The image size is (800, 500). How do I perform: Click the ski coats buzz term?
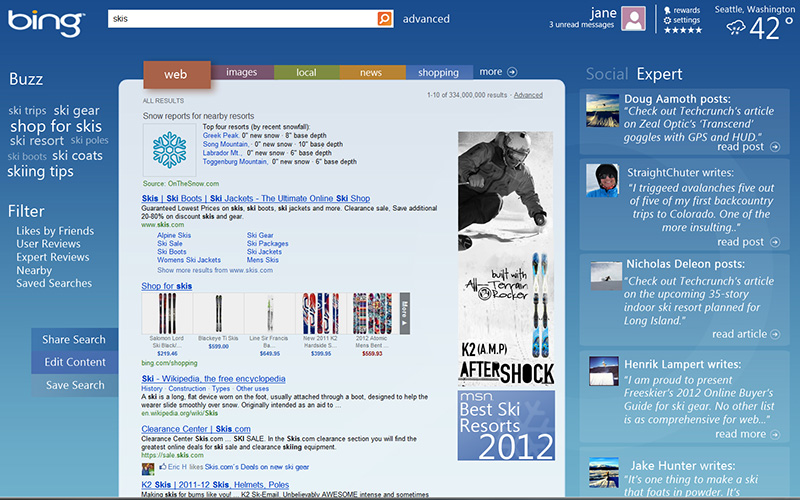point(77,156)
